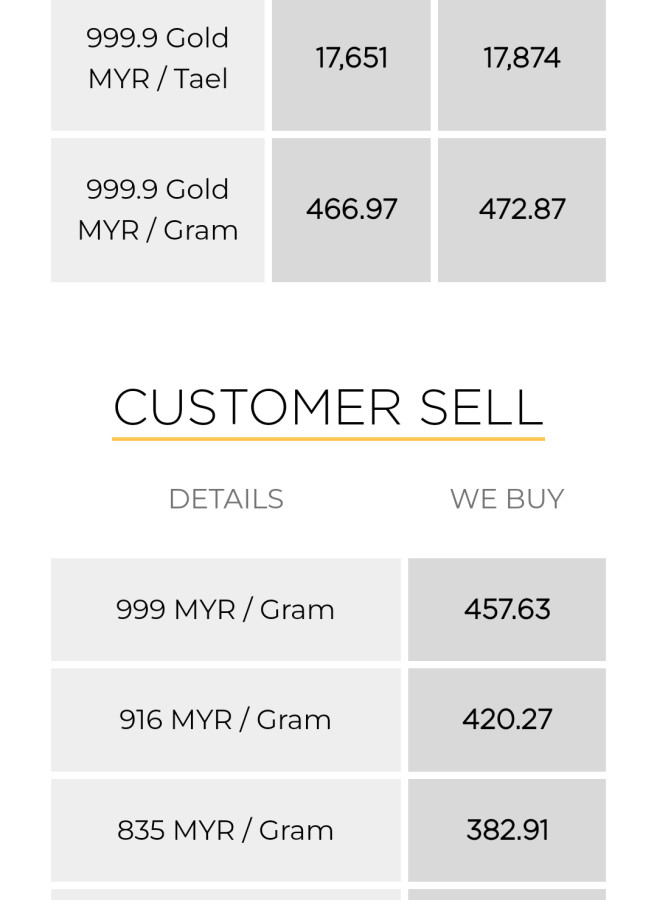The width and height of the screenshot is (657, 900).
Task: Click the CUSTOMER SELL heading
Action: (x=328, y=407)
